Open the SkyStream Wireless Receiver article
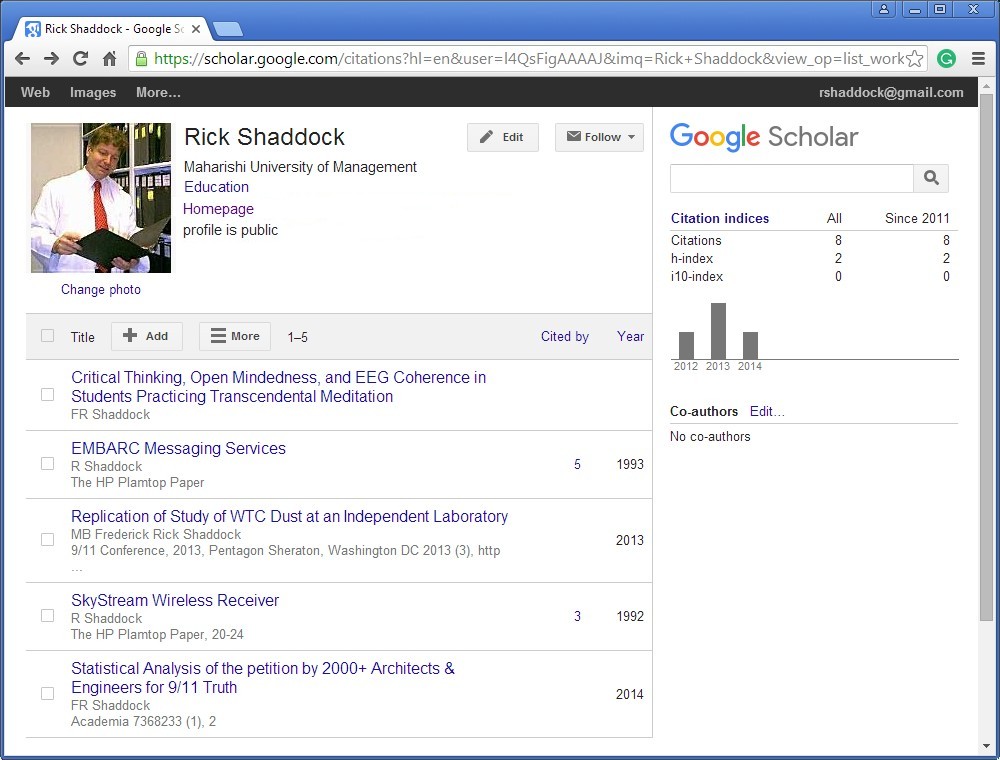 click(175, 600)
